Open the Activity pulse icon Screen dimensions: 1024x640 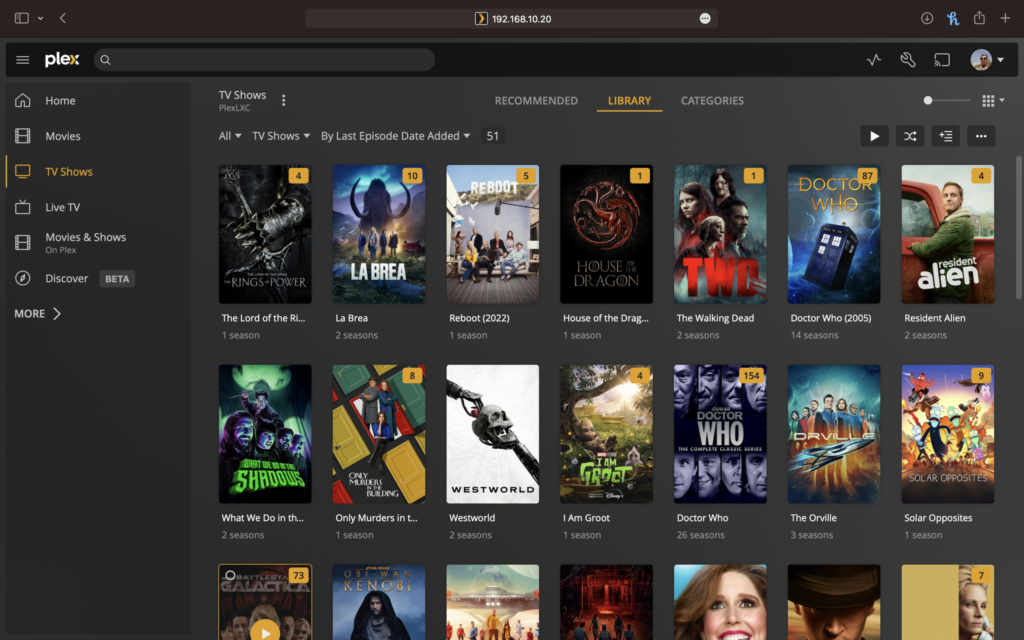click(874, 59)
